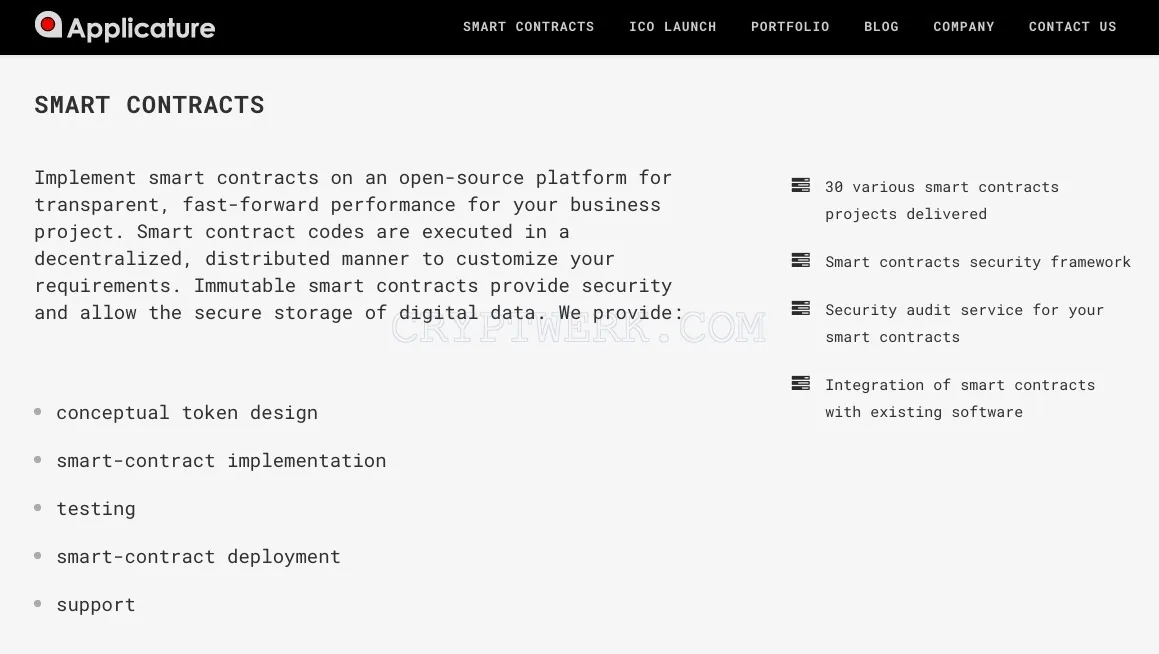Select Contact Us in navigation
The height and width of the screenshot is (654, 1159).
click(x=1073, y=27)
